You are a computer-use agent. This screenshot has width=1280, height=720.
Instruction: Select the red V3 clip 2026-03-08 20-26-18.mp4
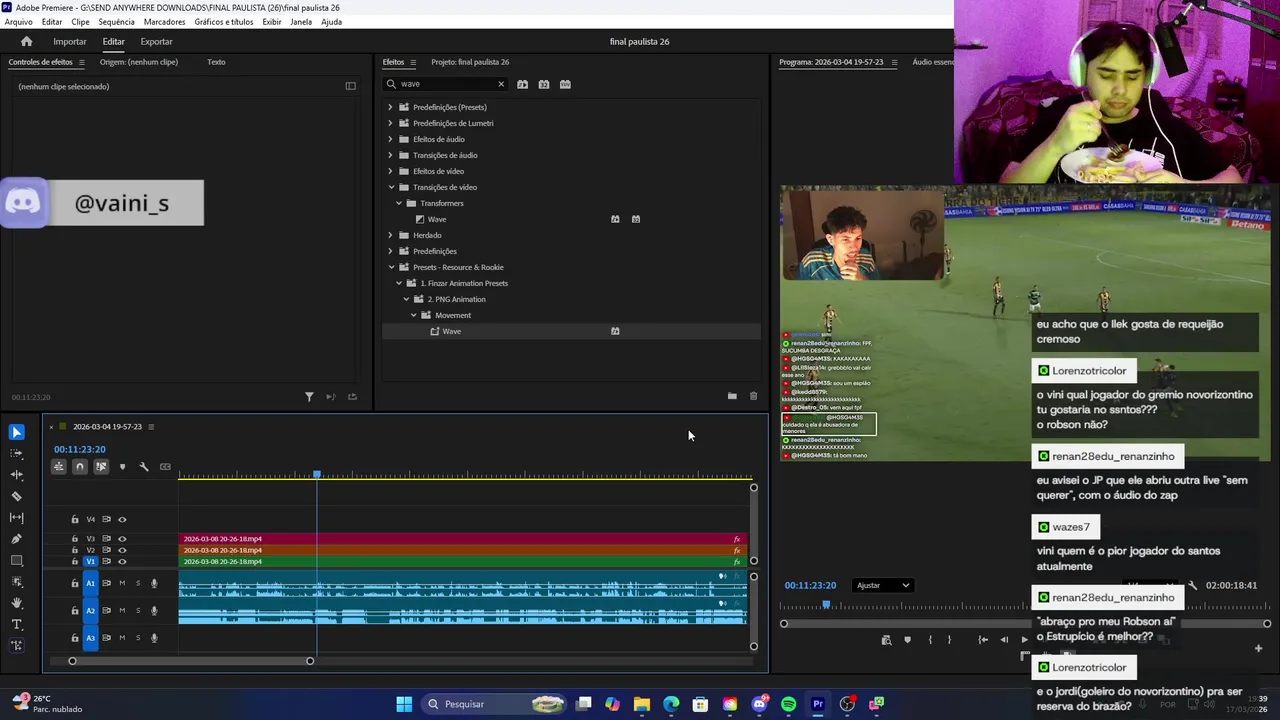point(462,539)
